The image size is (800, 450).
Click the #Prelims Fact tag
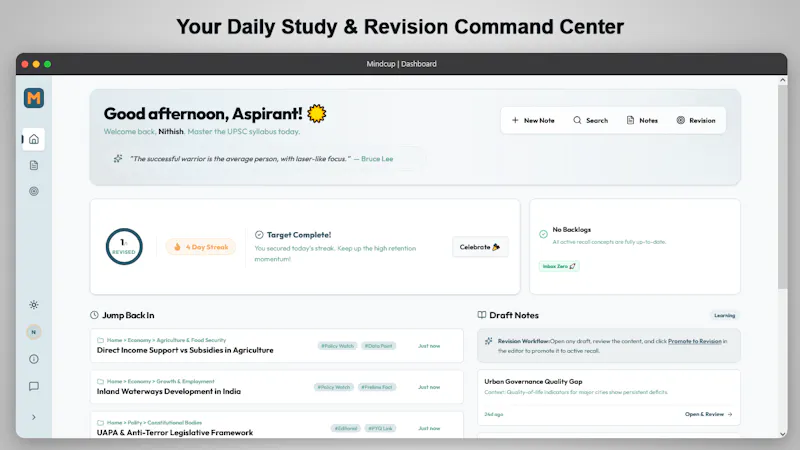377,387
